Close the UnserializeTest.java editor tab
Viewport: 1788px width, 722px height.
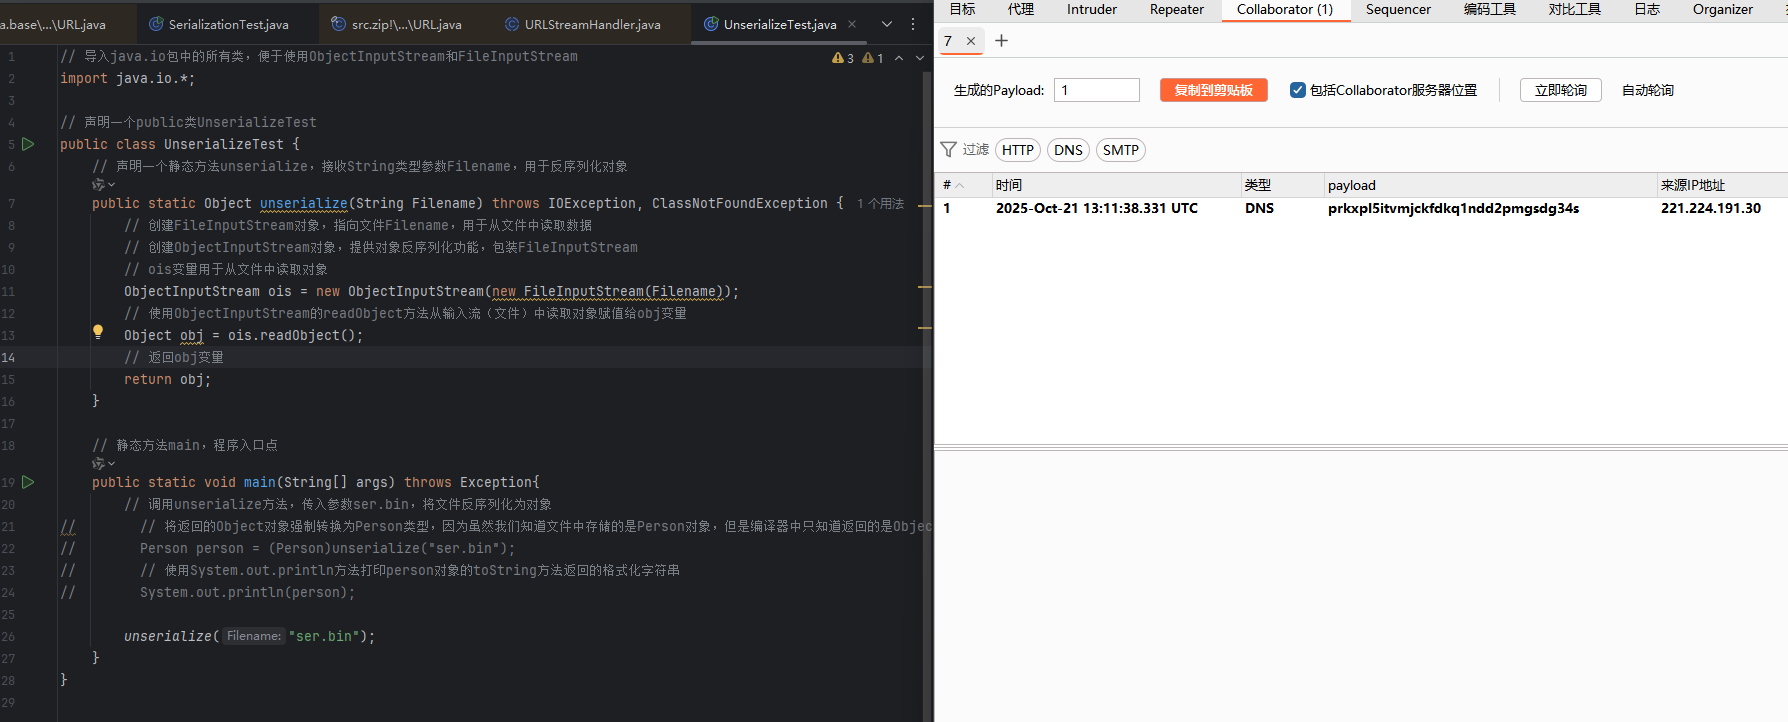(x=852, y=24)
